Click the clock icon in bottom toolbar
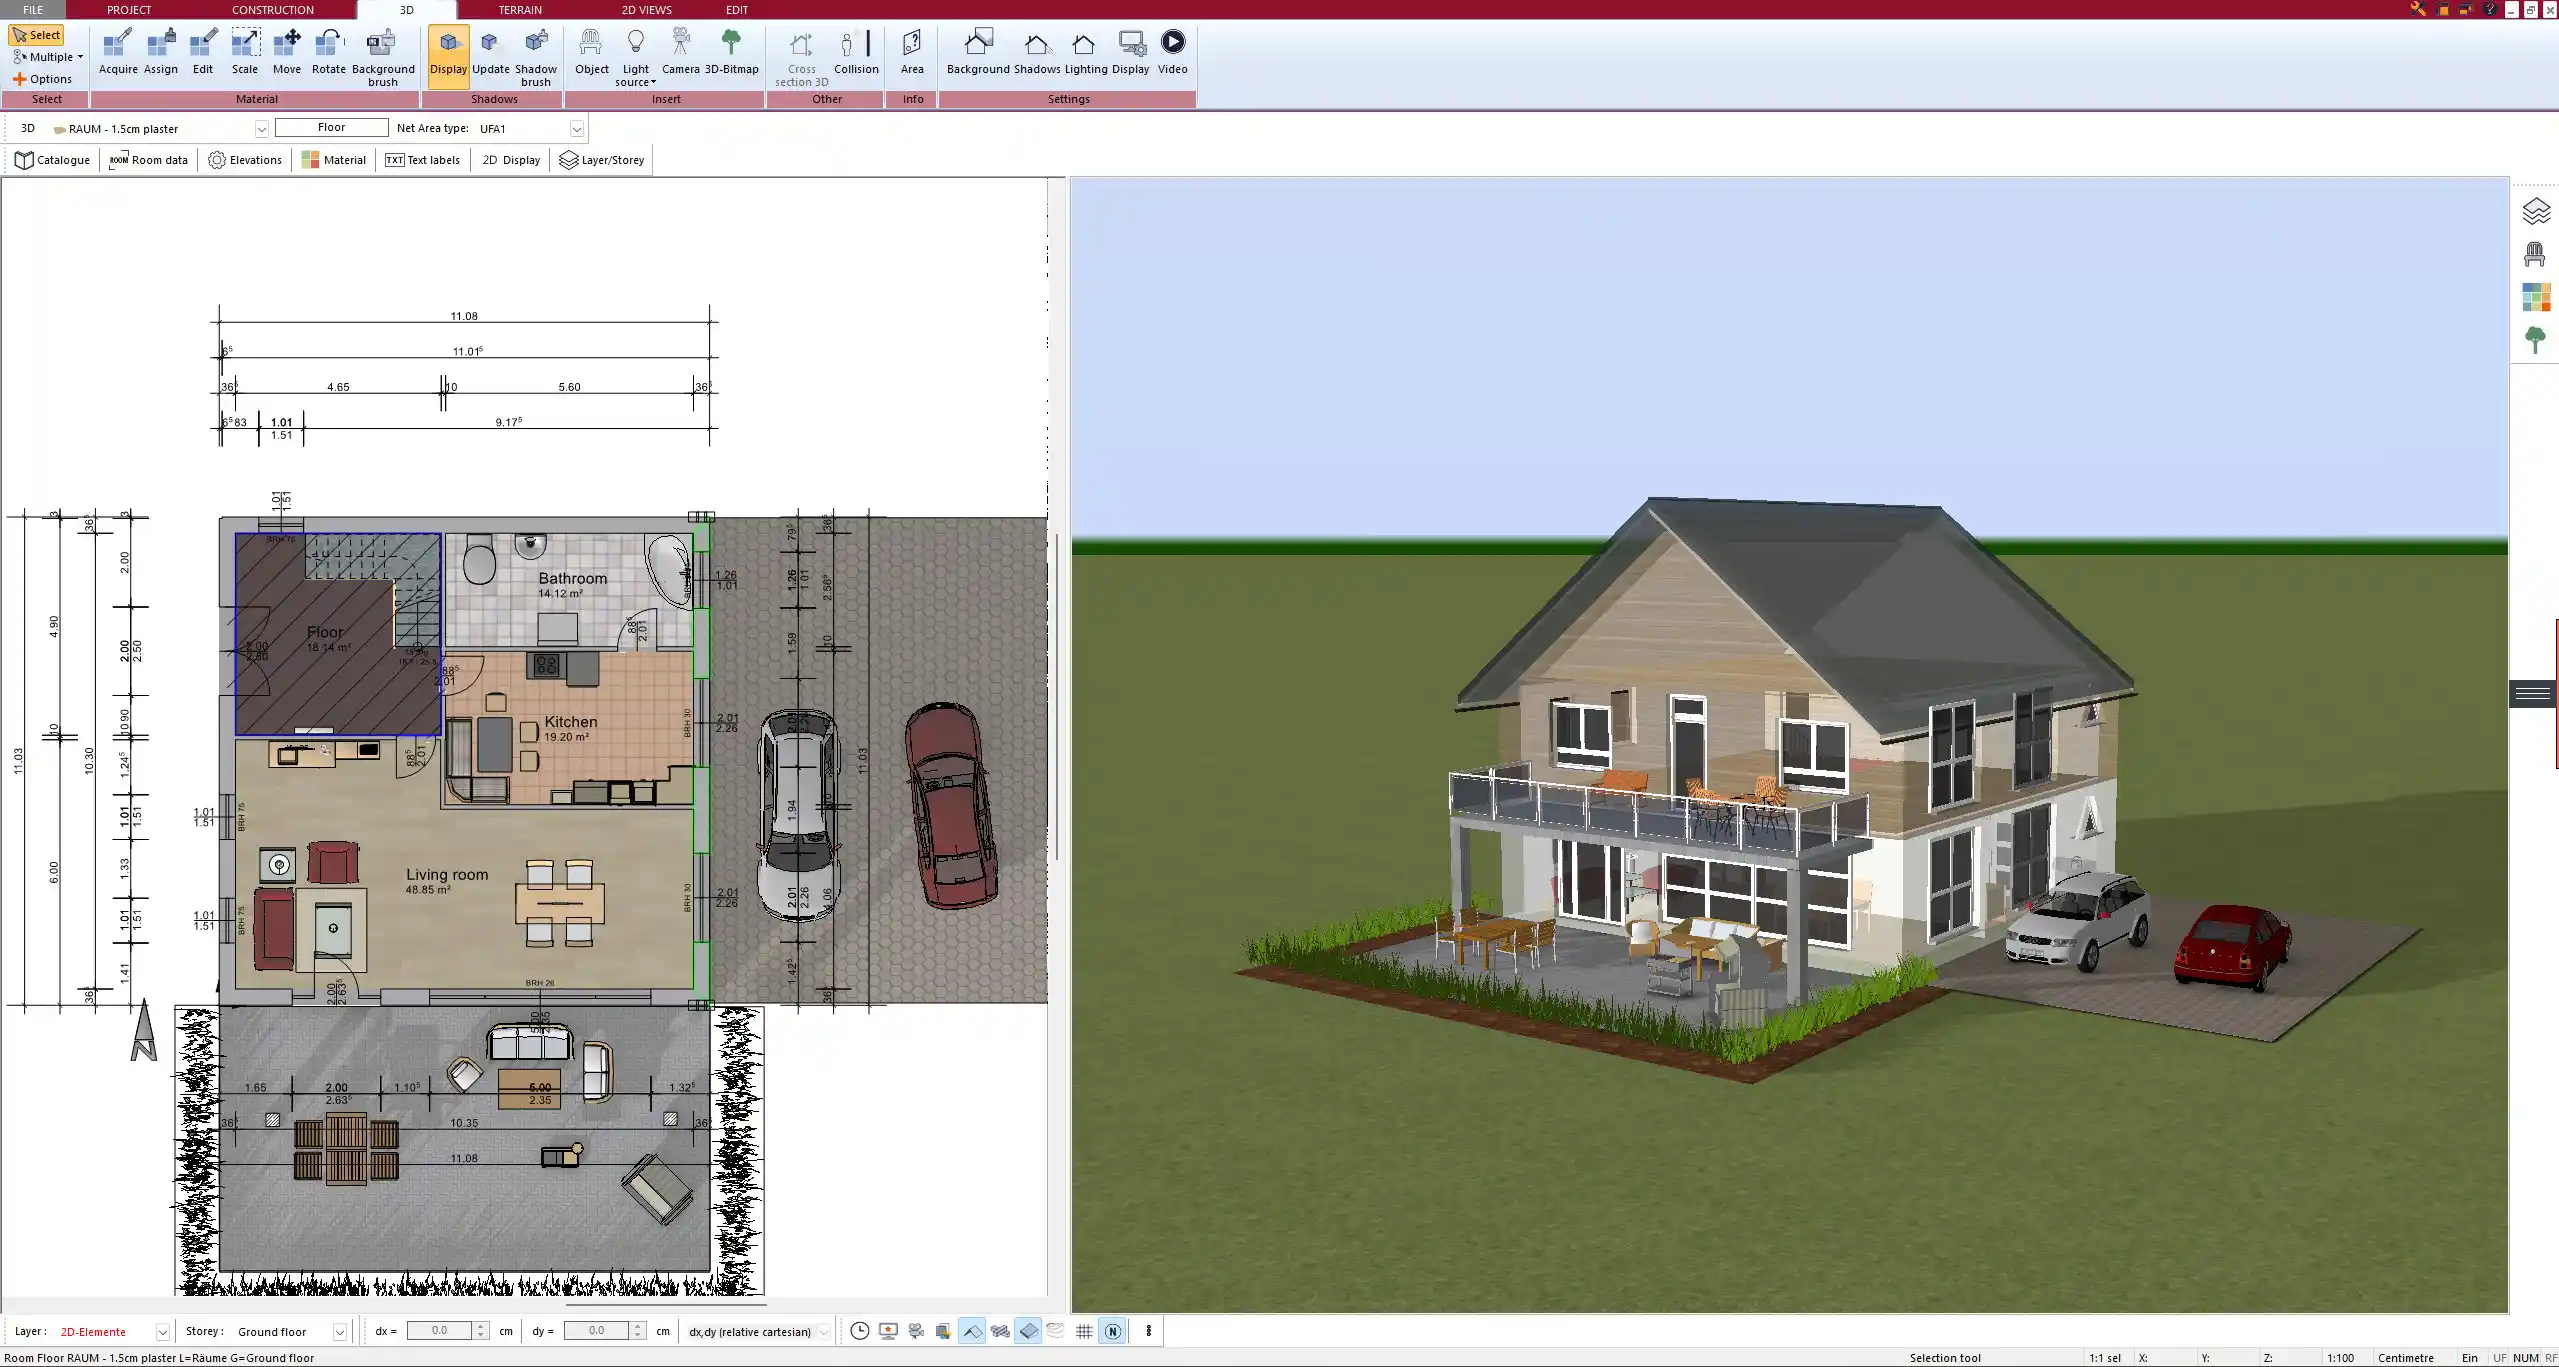 859,1331
